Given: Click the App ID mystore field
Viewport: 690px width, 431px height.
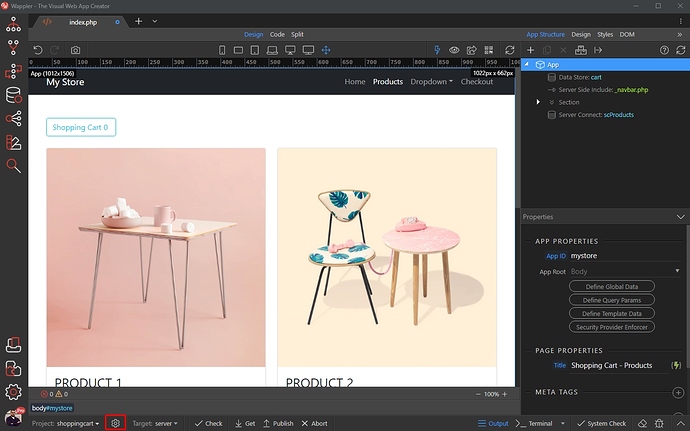Looking at the screenshot, I should pyautogui.click(x=625, y=256).
